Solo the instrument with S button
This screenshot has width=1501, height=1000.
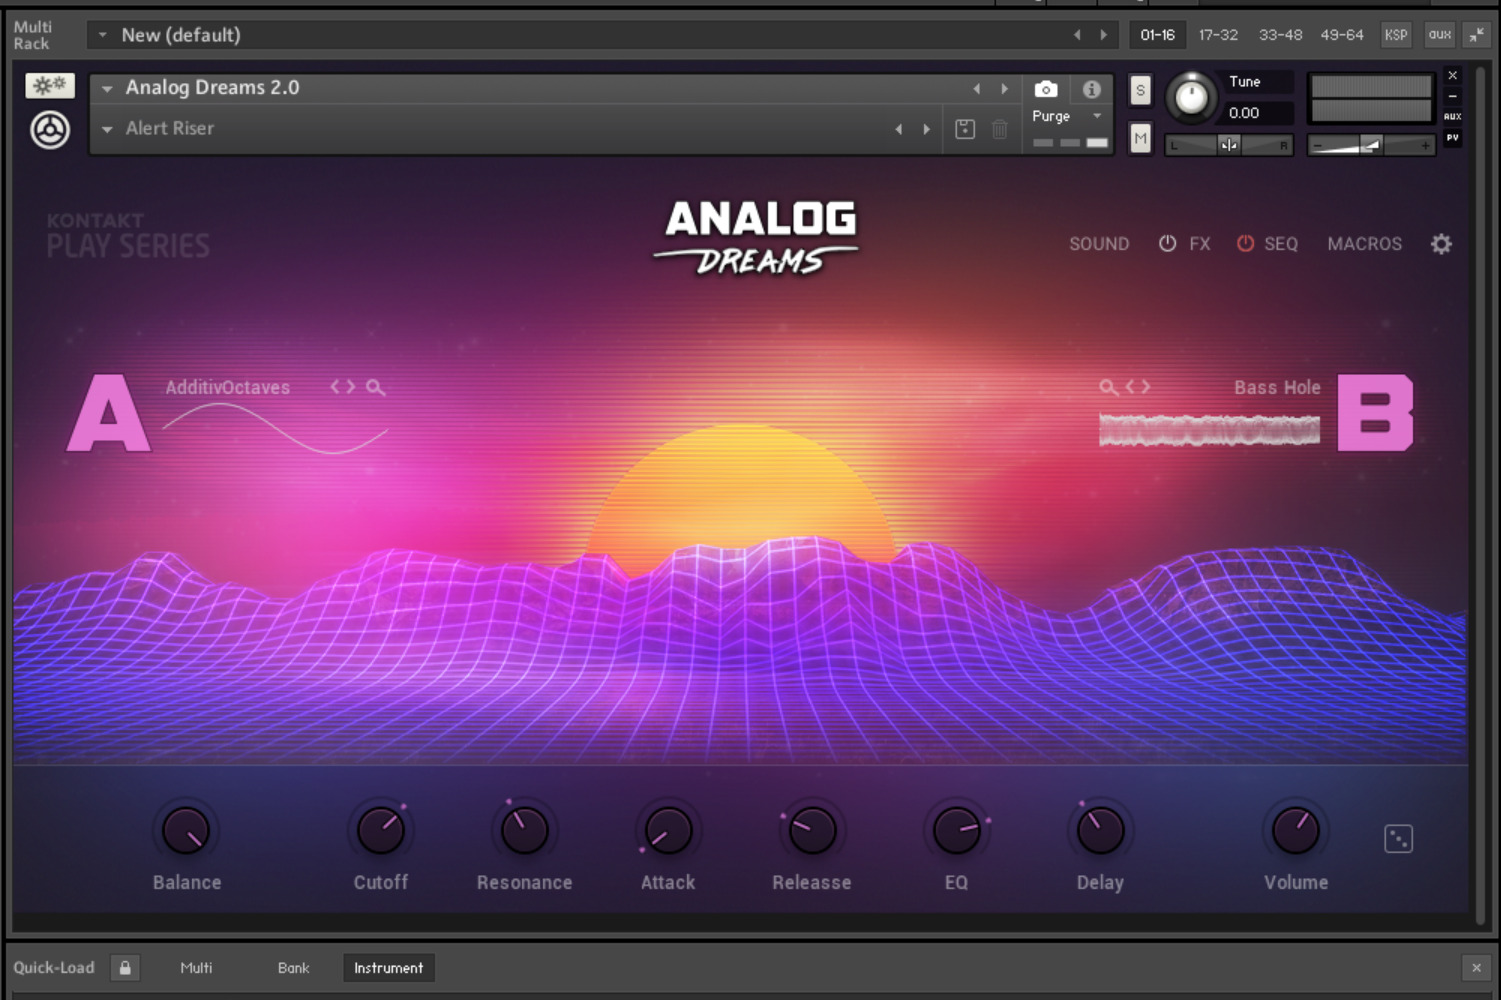coord(1140,90)
